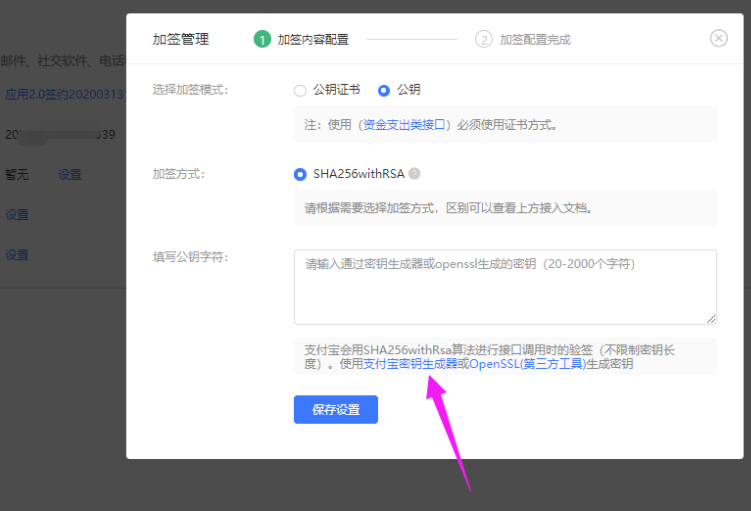Open the 应用2.0签约 link in background
This screenshot has width=751, height=511.
click(x=62, y=94)
